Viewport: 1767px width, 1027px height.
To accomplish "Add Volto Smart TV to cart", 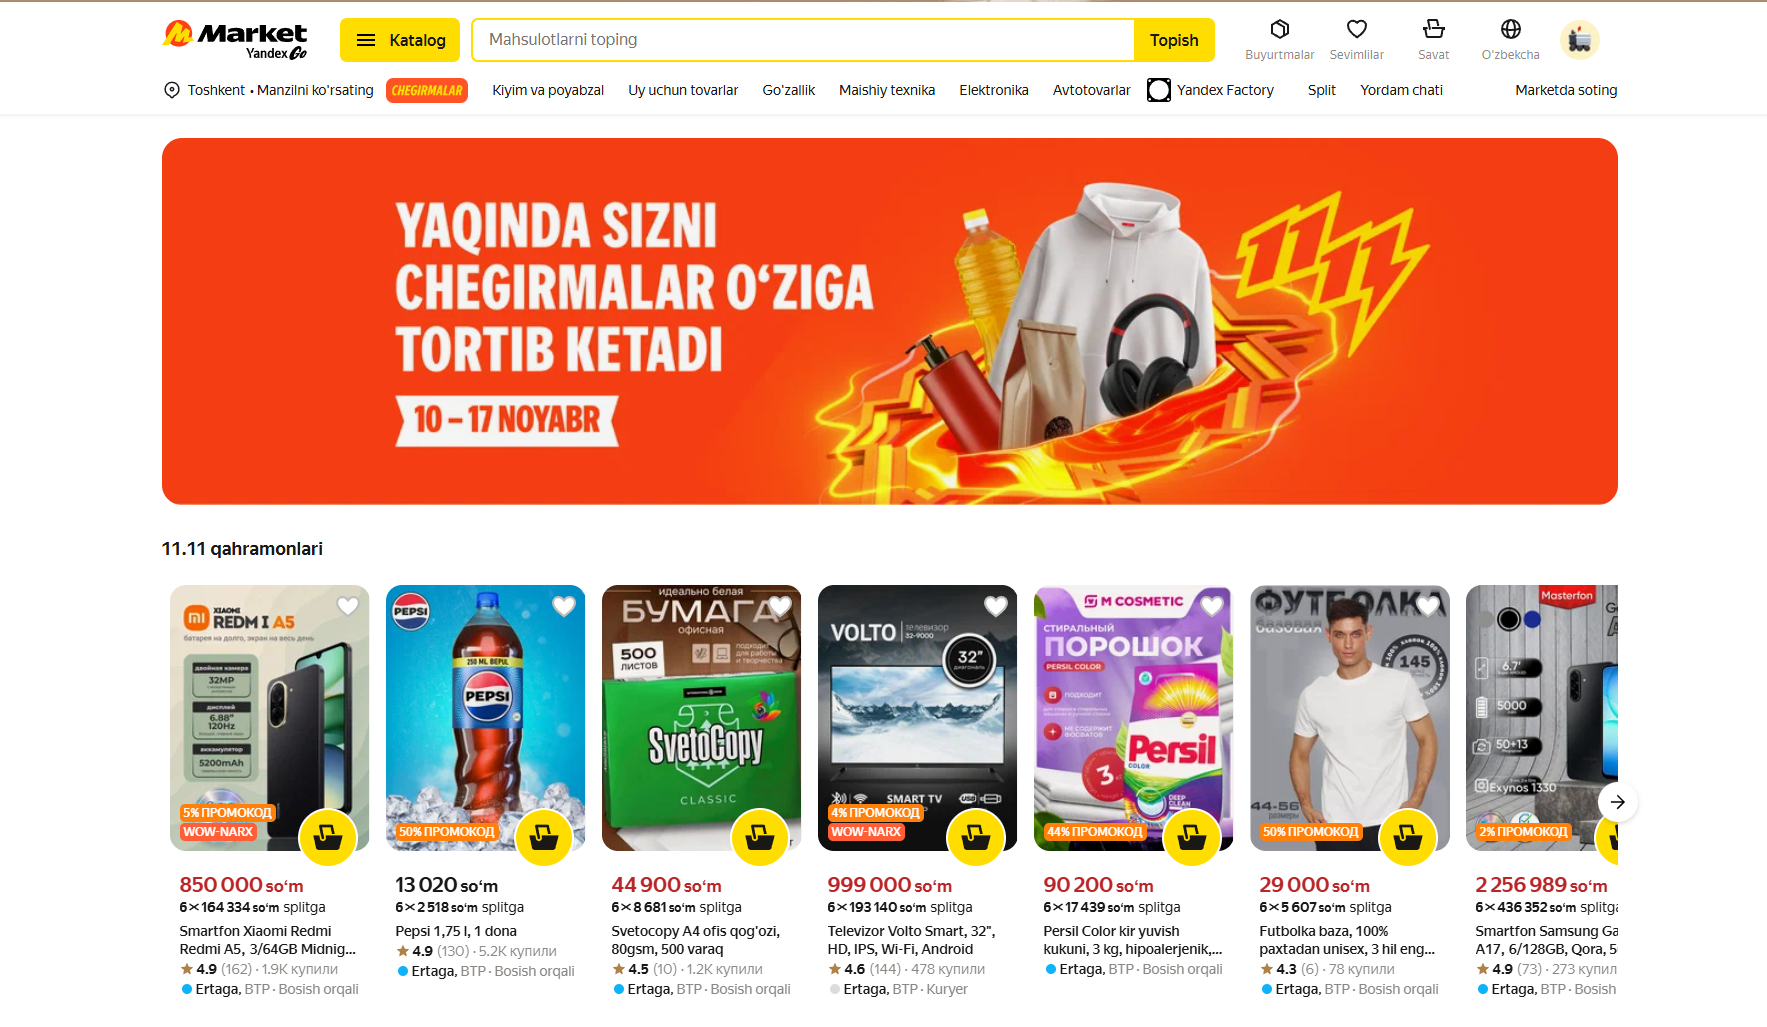I will pos(976,836).
